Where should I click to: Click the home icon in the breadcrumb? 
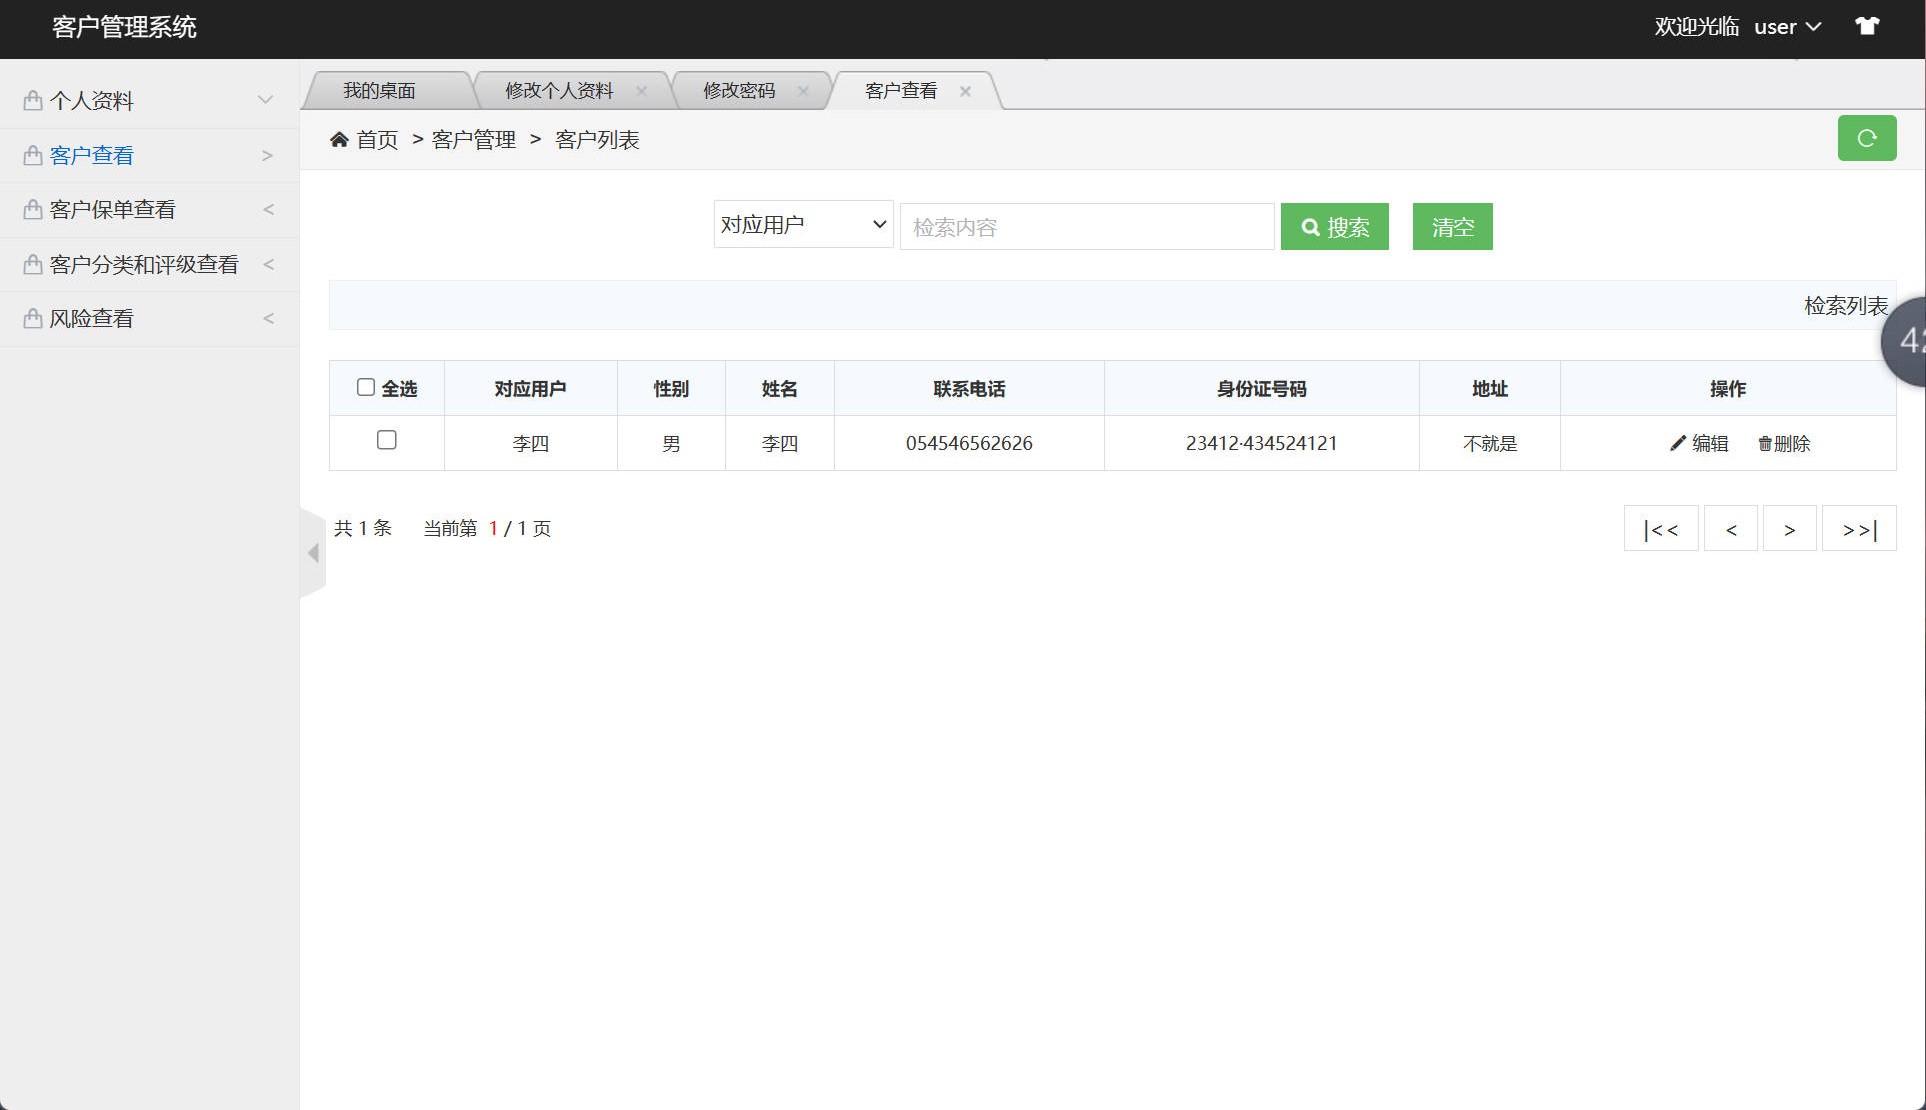coord(340,139)
